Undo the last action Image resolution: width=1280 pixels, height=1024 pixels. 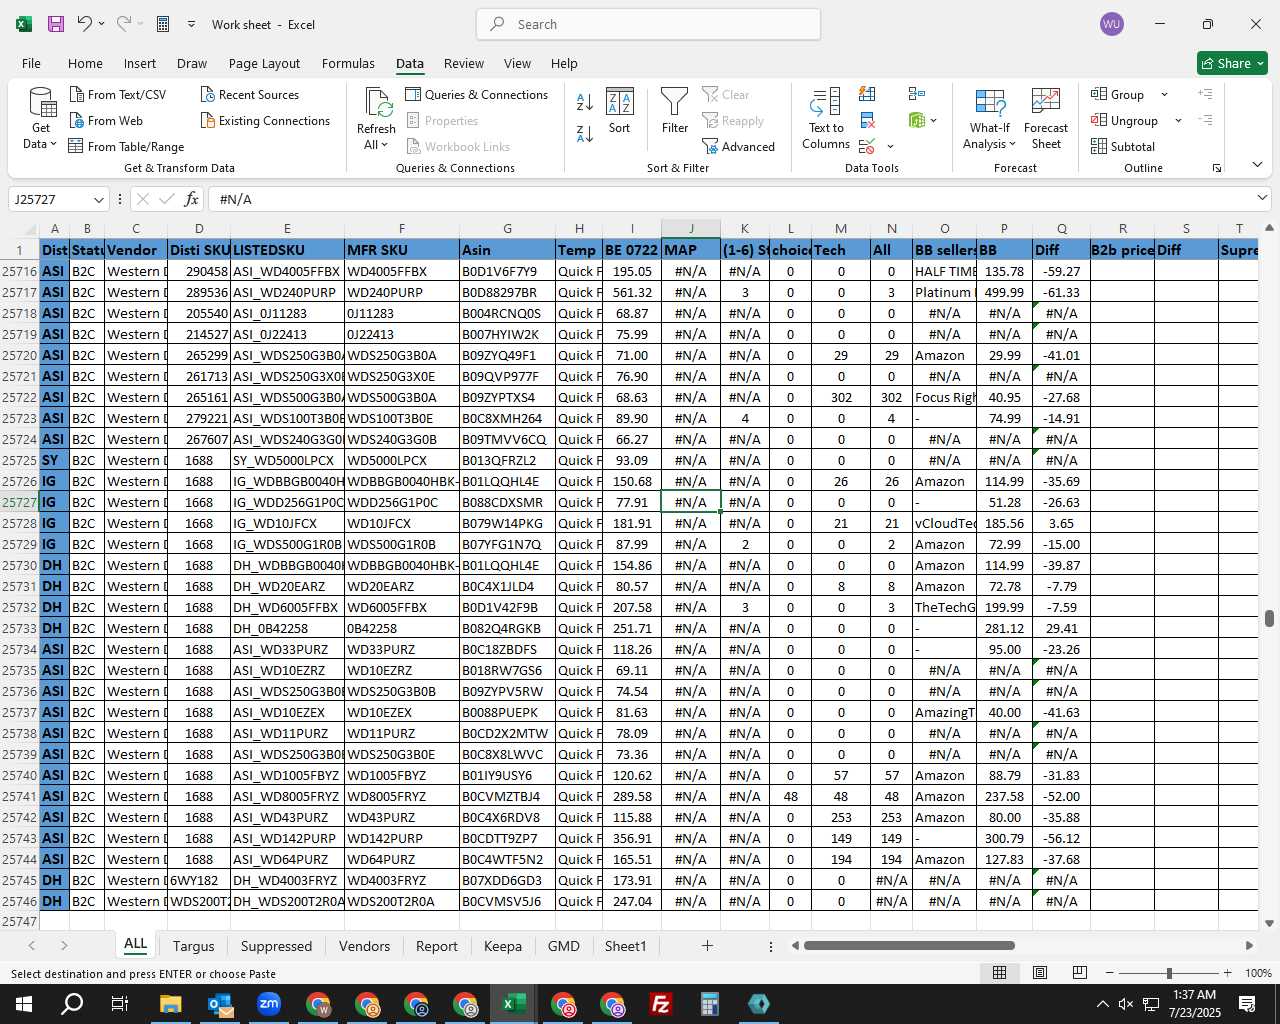click(85, 24)
